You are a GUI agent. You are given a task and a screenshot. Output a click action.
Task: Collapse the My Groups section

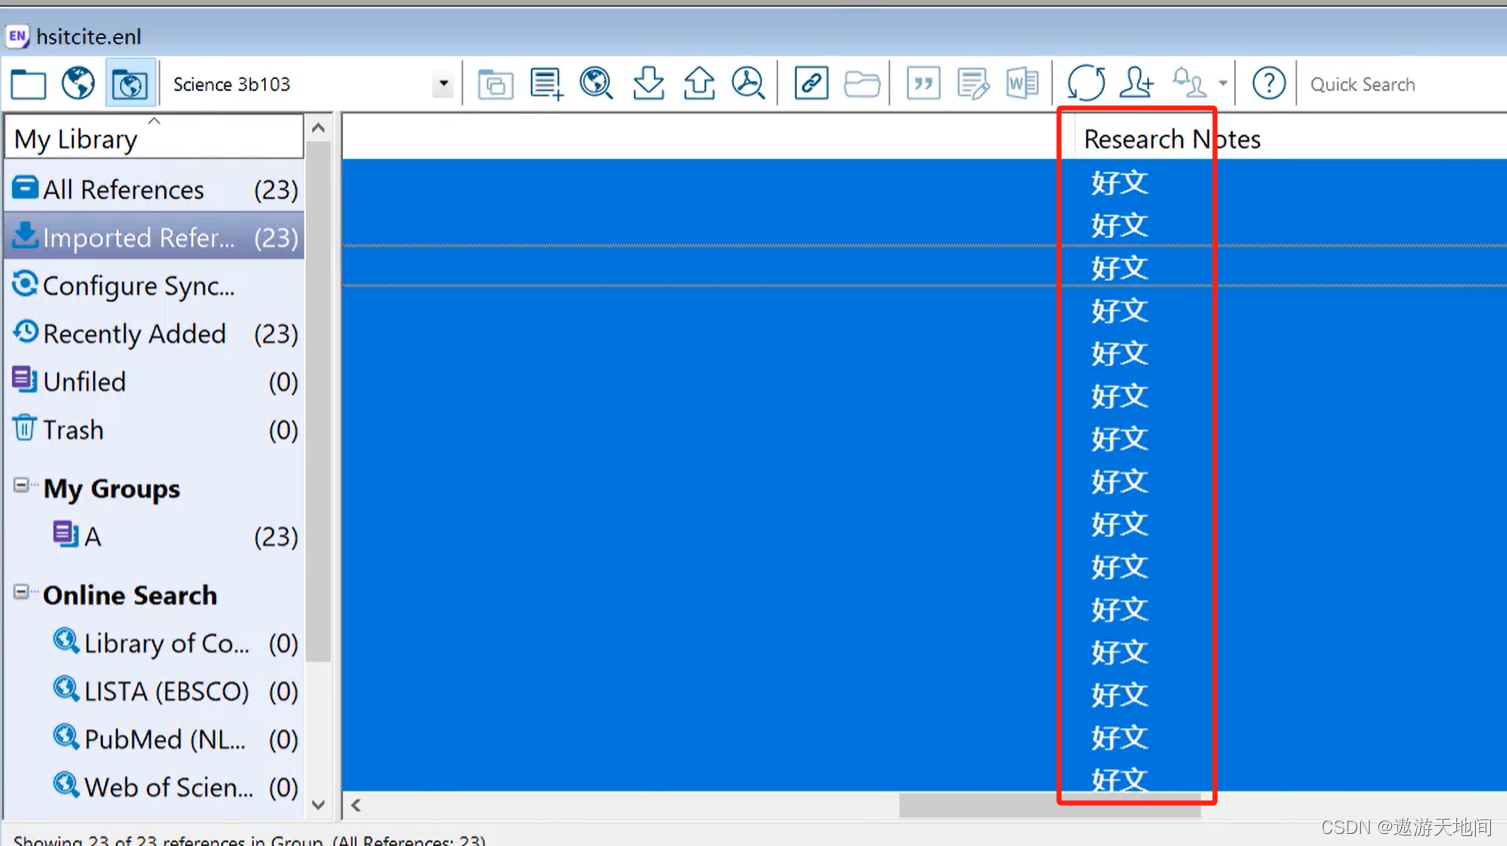[x=21, y=486]
